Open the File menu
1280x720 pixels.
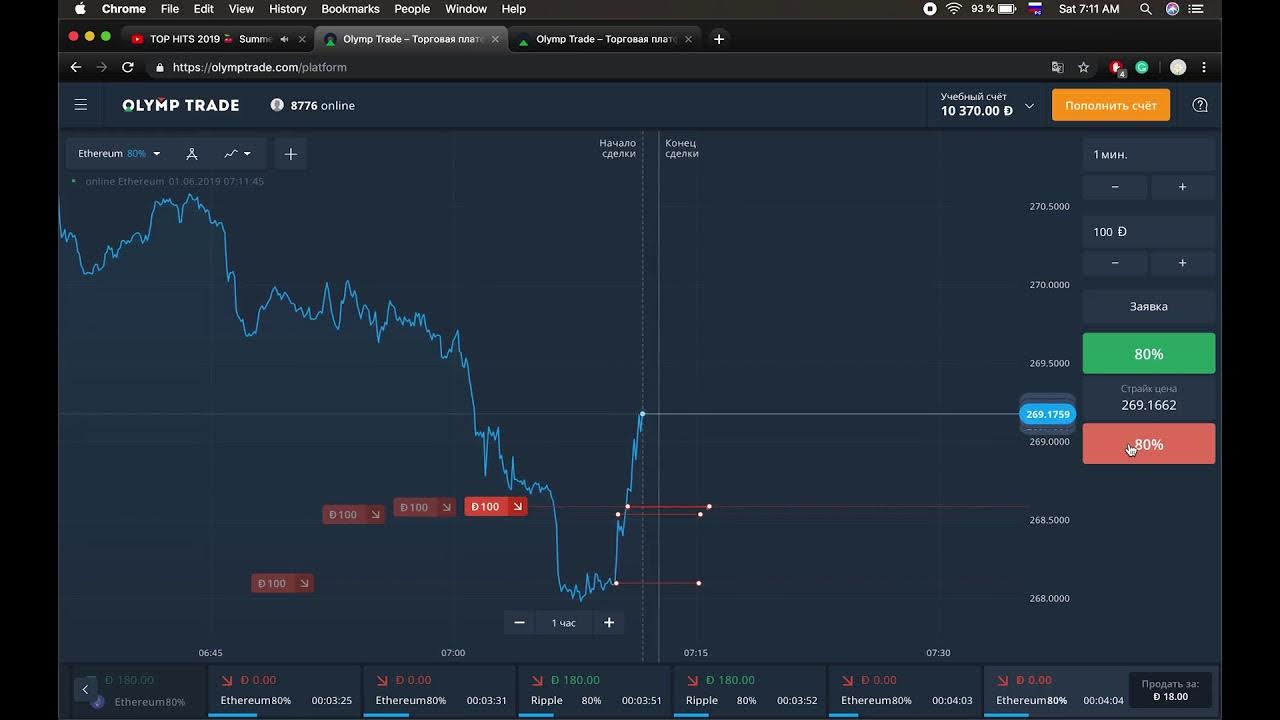[170, 9]
